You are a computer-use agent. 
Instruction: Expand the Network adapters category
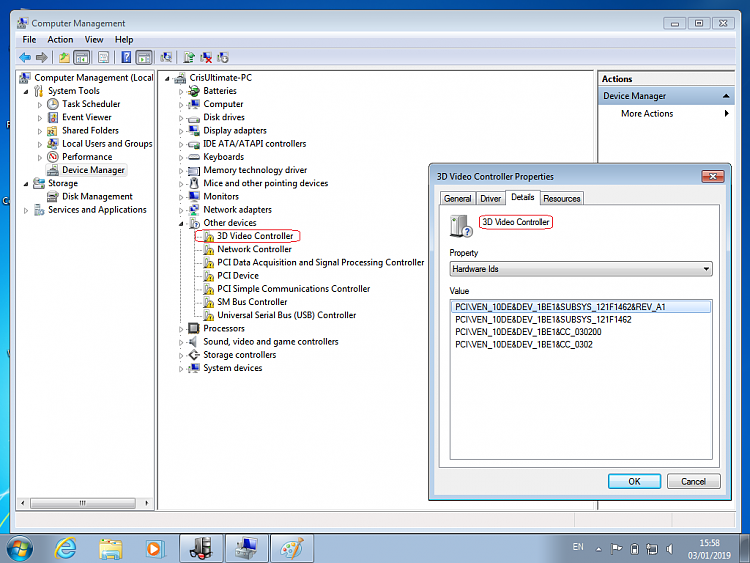[181, 210]
